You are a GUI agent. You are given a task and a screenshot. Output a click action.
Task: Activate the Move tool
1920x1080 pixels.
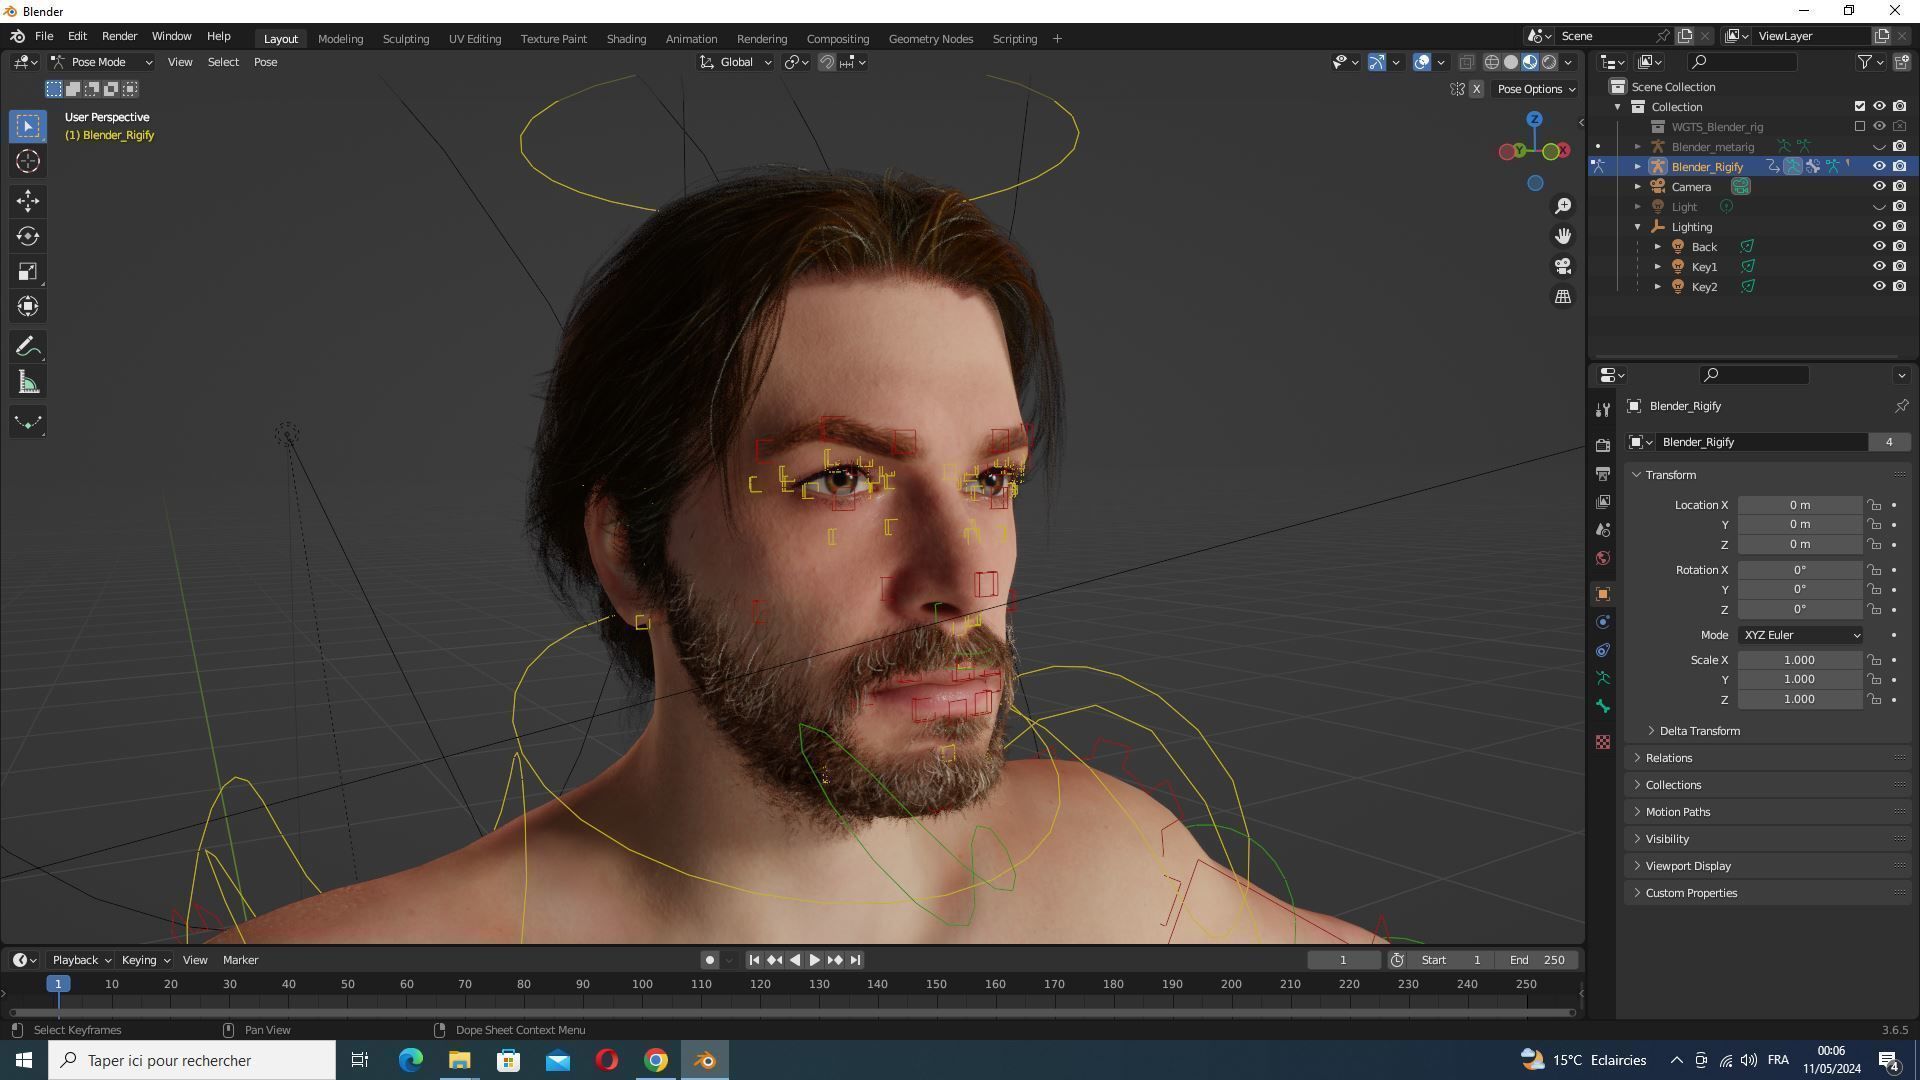coord(28,201)
